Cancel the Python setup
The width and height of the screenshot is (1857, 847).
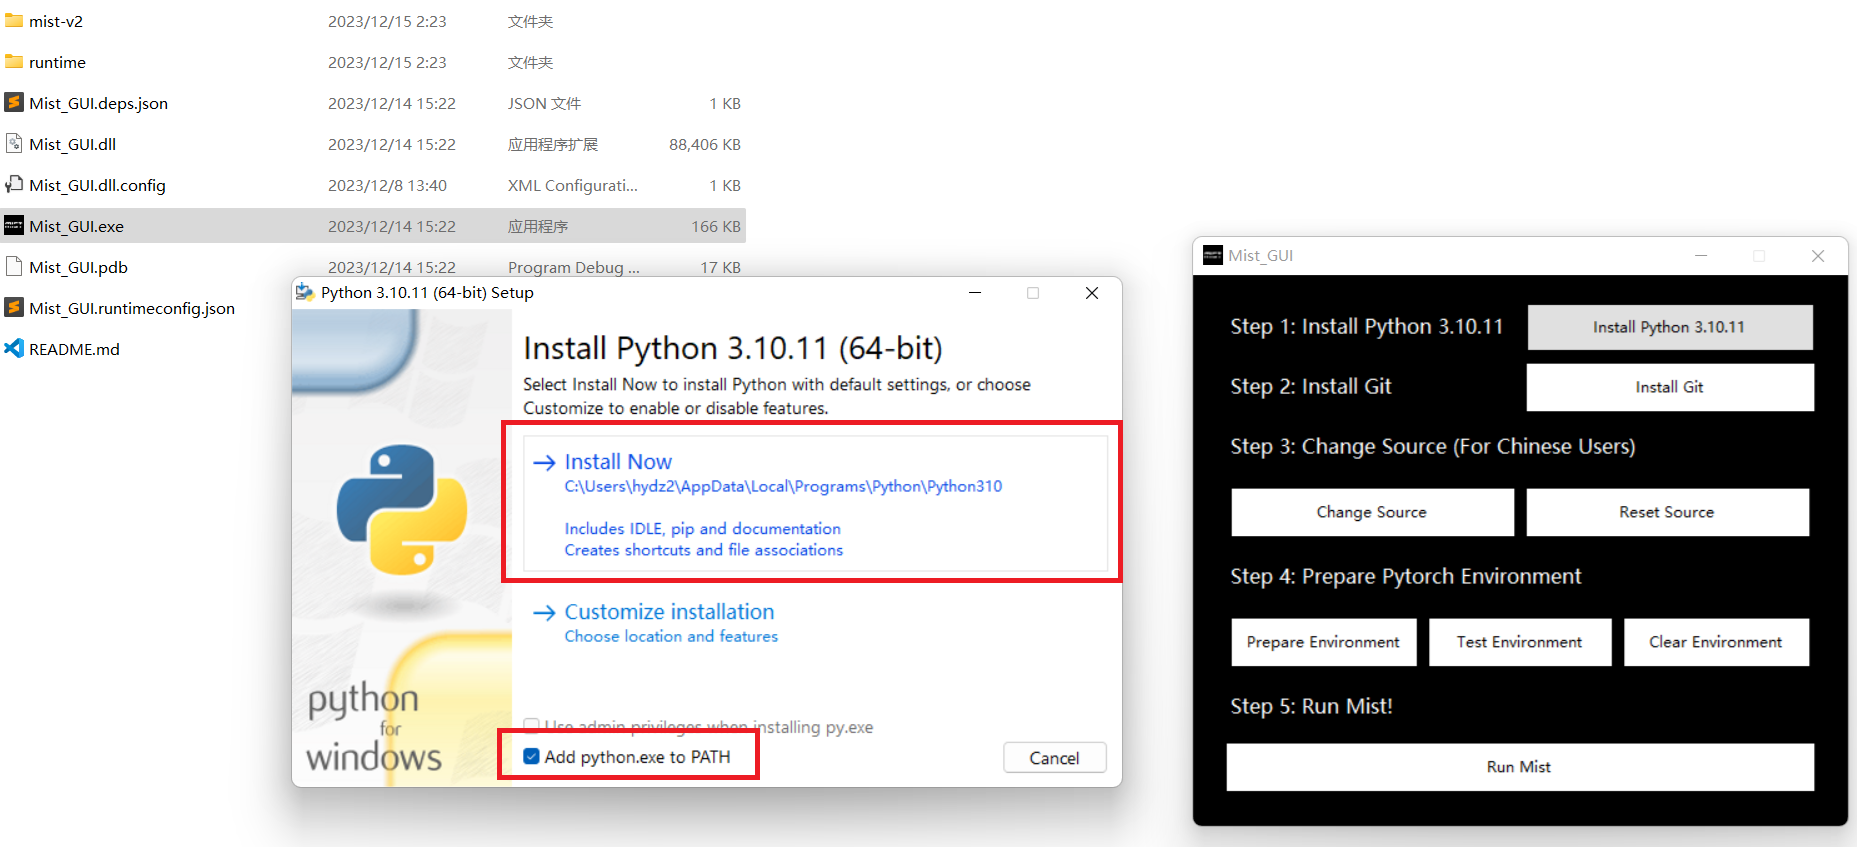click(1055, 758)
